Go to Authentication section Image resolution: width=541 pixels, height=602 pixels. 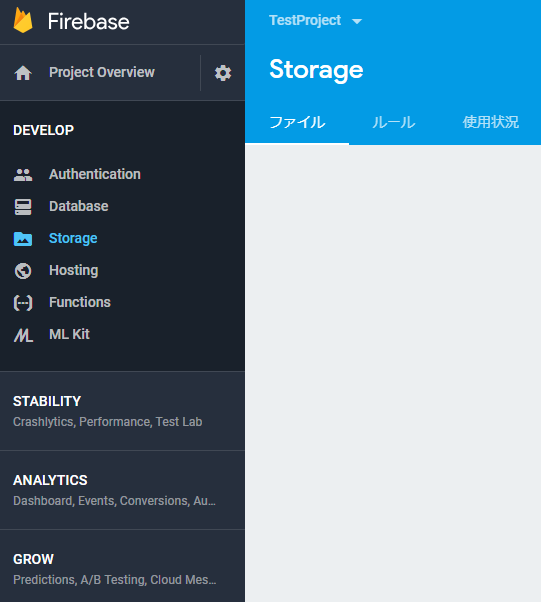coord(95,174)
